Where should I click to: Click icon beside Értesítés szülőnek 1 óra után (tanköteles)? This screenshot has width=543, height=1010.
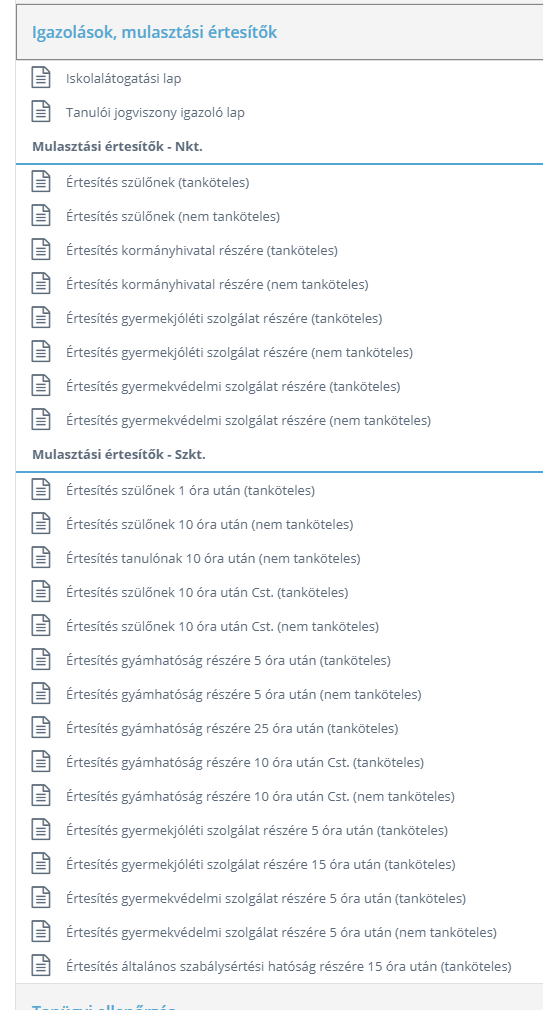(41, 490)
